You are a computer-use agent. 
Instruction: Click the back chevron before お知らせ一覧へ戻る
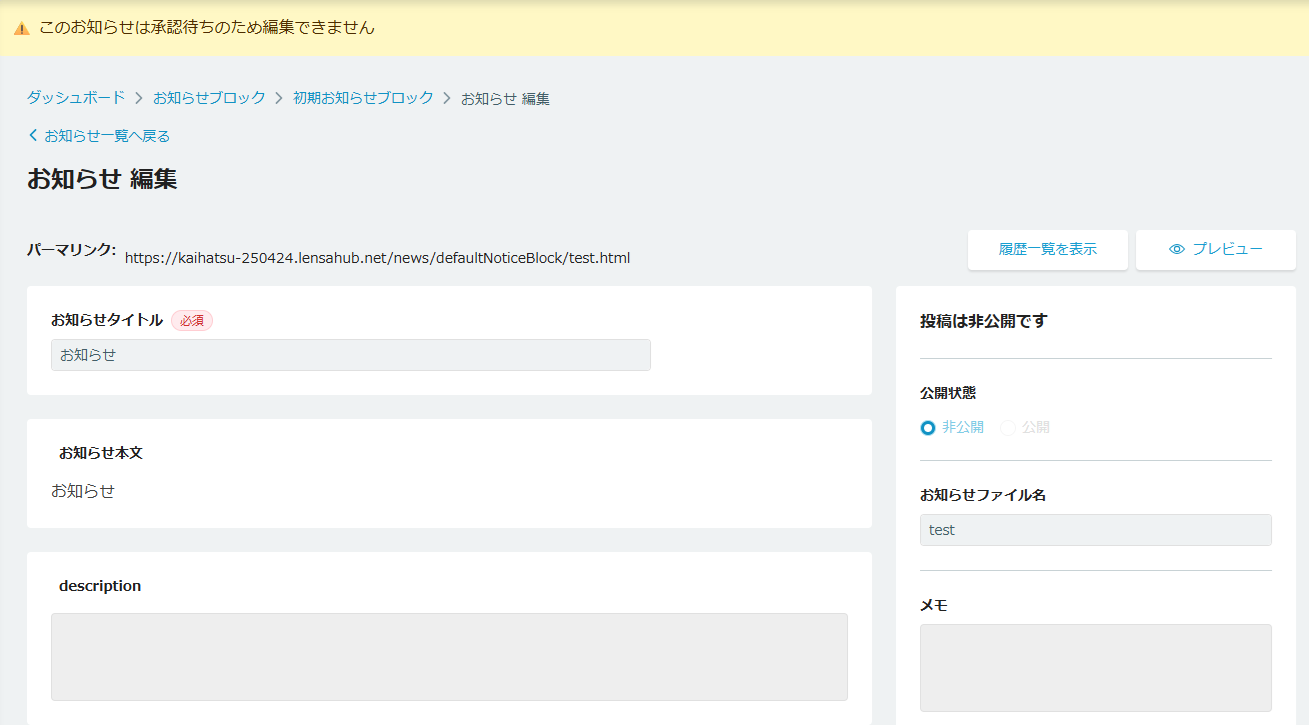33,136
